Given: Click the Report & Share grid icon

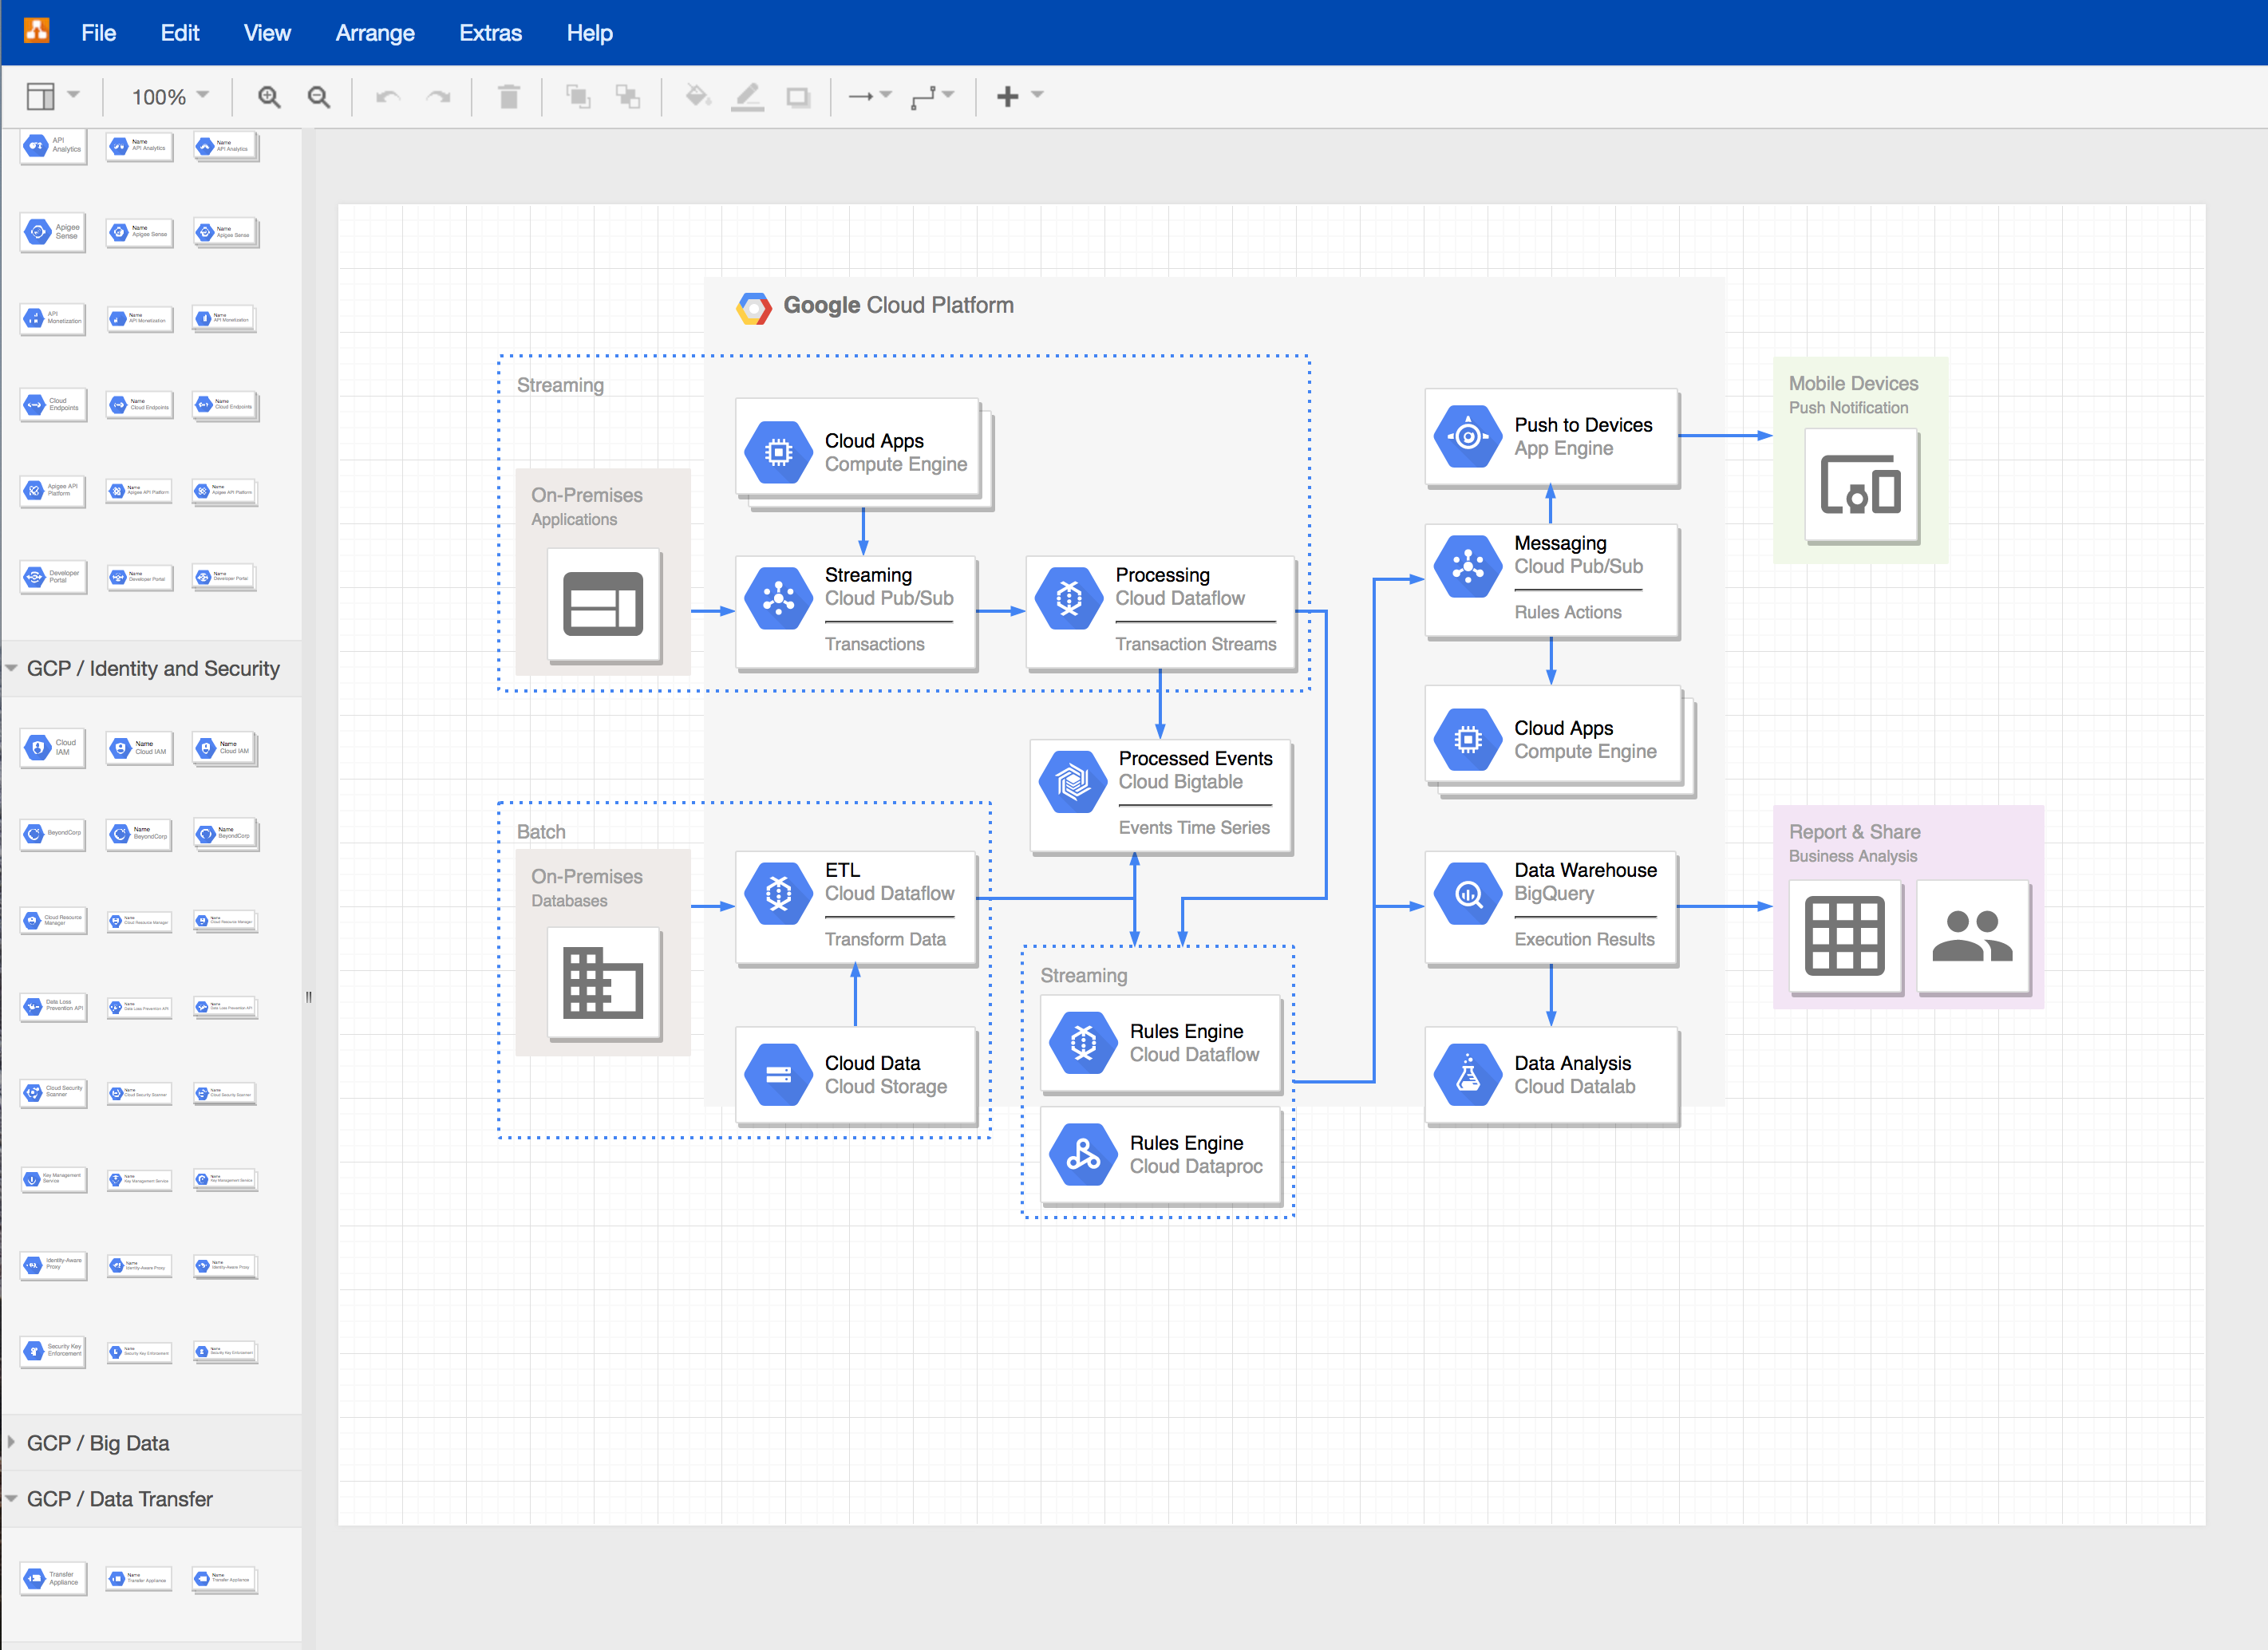Looking at the screenshot, I should [x=1845, y=936].
